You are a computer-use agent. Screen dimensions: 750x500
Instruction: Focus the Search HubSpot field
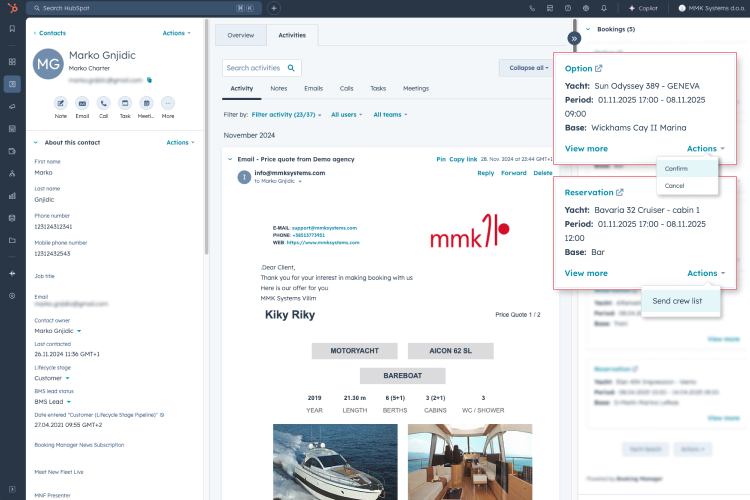click(144, 8)
